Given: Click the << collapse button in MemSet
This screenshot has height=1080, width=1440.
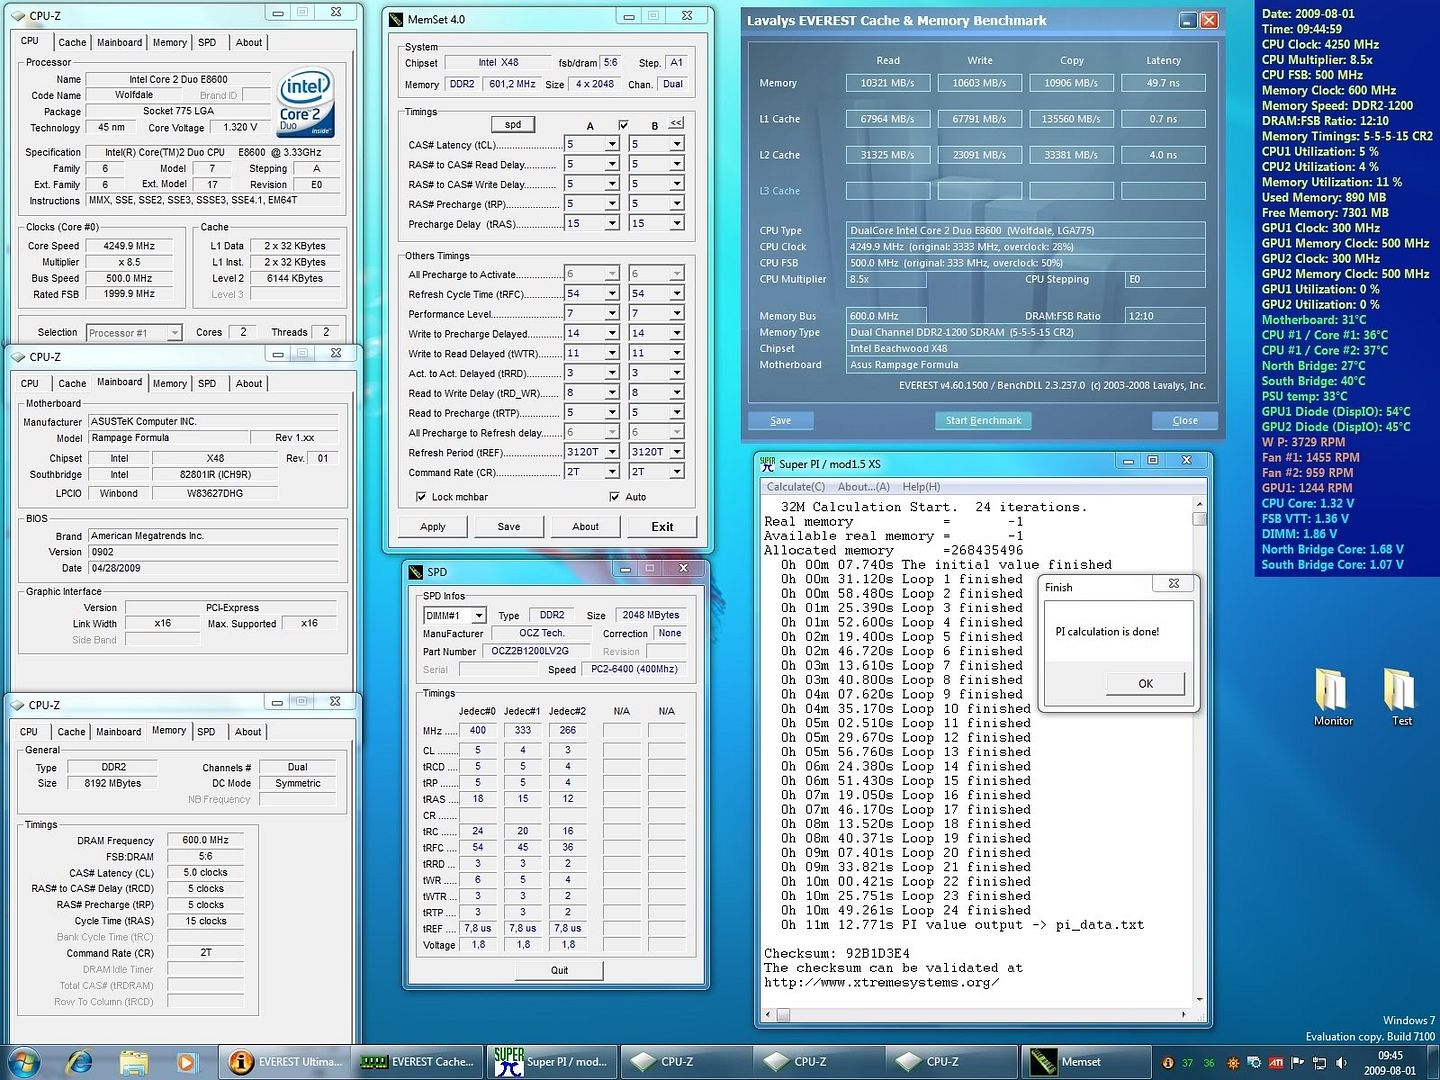Looking at the screenshot, I should point(676,123).
